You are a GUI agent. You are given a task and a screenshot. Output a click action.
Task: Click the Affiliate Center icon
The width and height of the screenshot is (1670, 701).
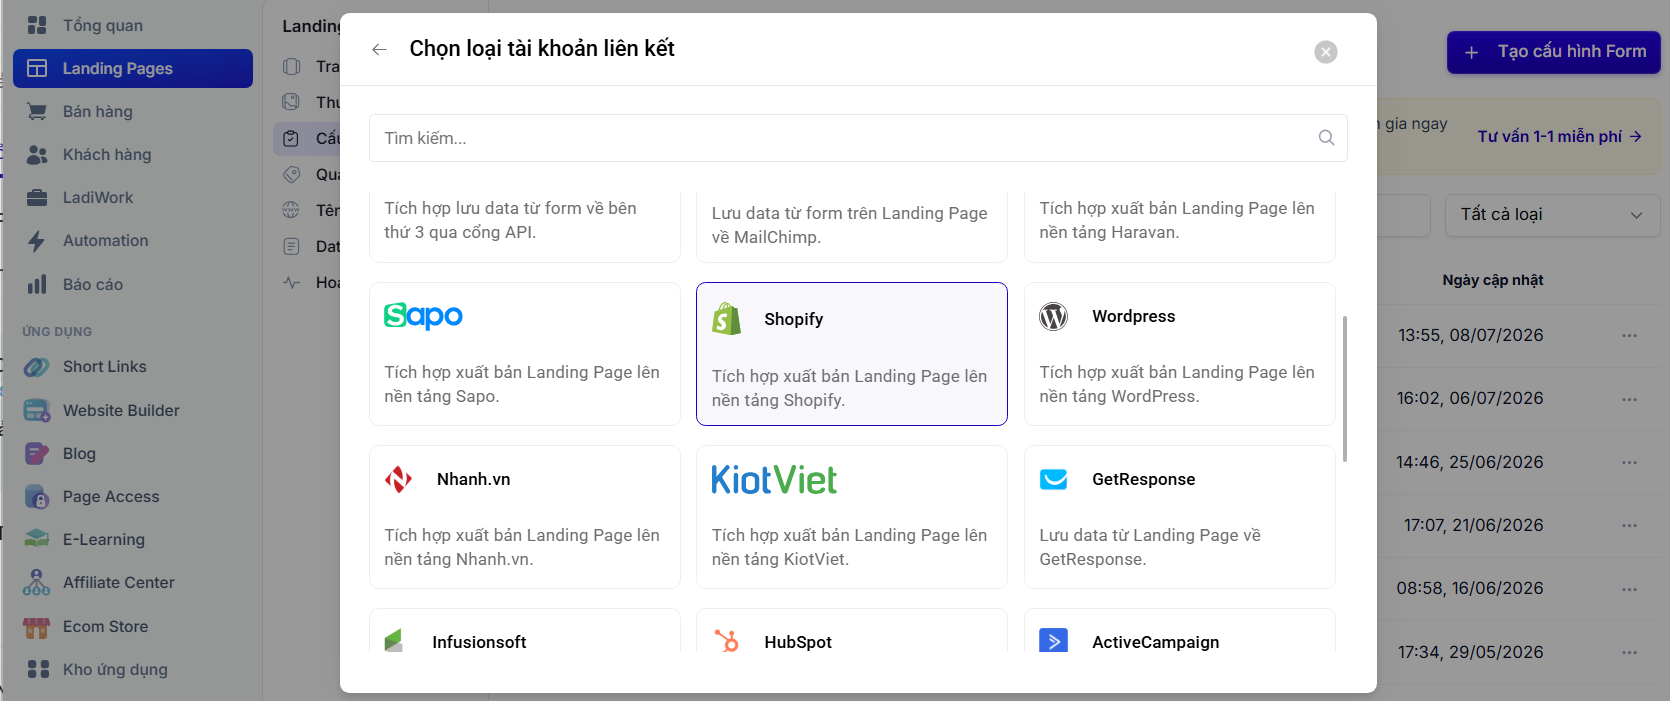tap(37, 582)
